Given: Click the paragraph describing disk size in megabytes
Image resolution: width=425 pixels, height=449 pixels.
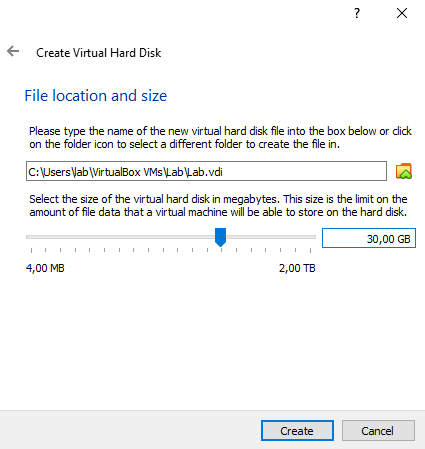Looking at the screenshot, I should click(x=218, y=205).
